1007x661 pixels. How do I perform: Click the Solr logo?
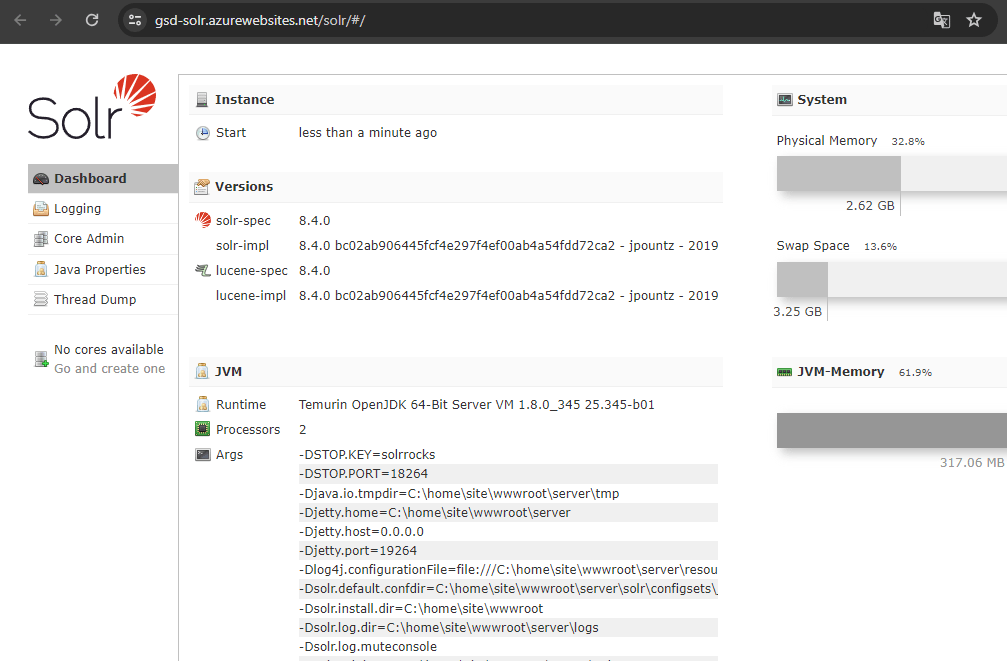[92, 108]
